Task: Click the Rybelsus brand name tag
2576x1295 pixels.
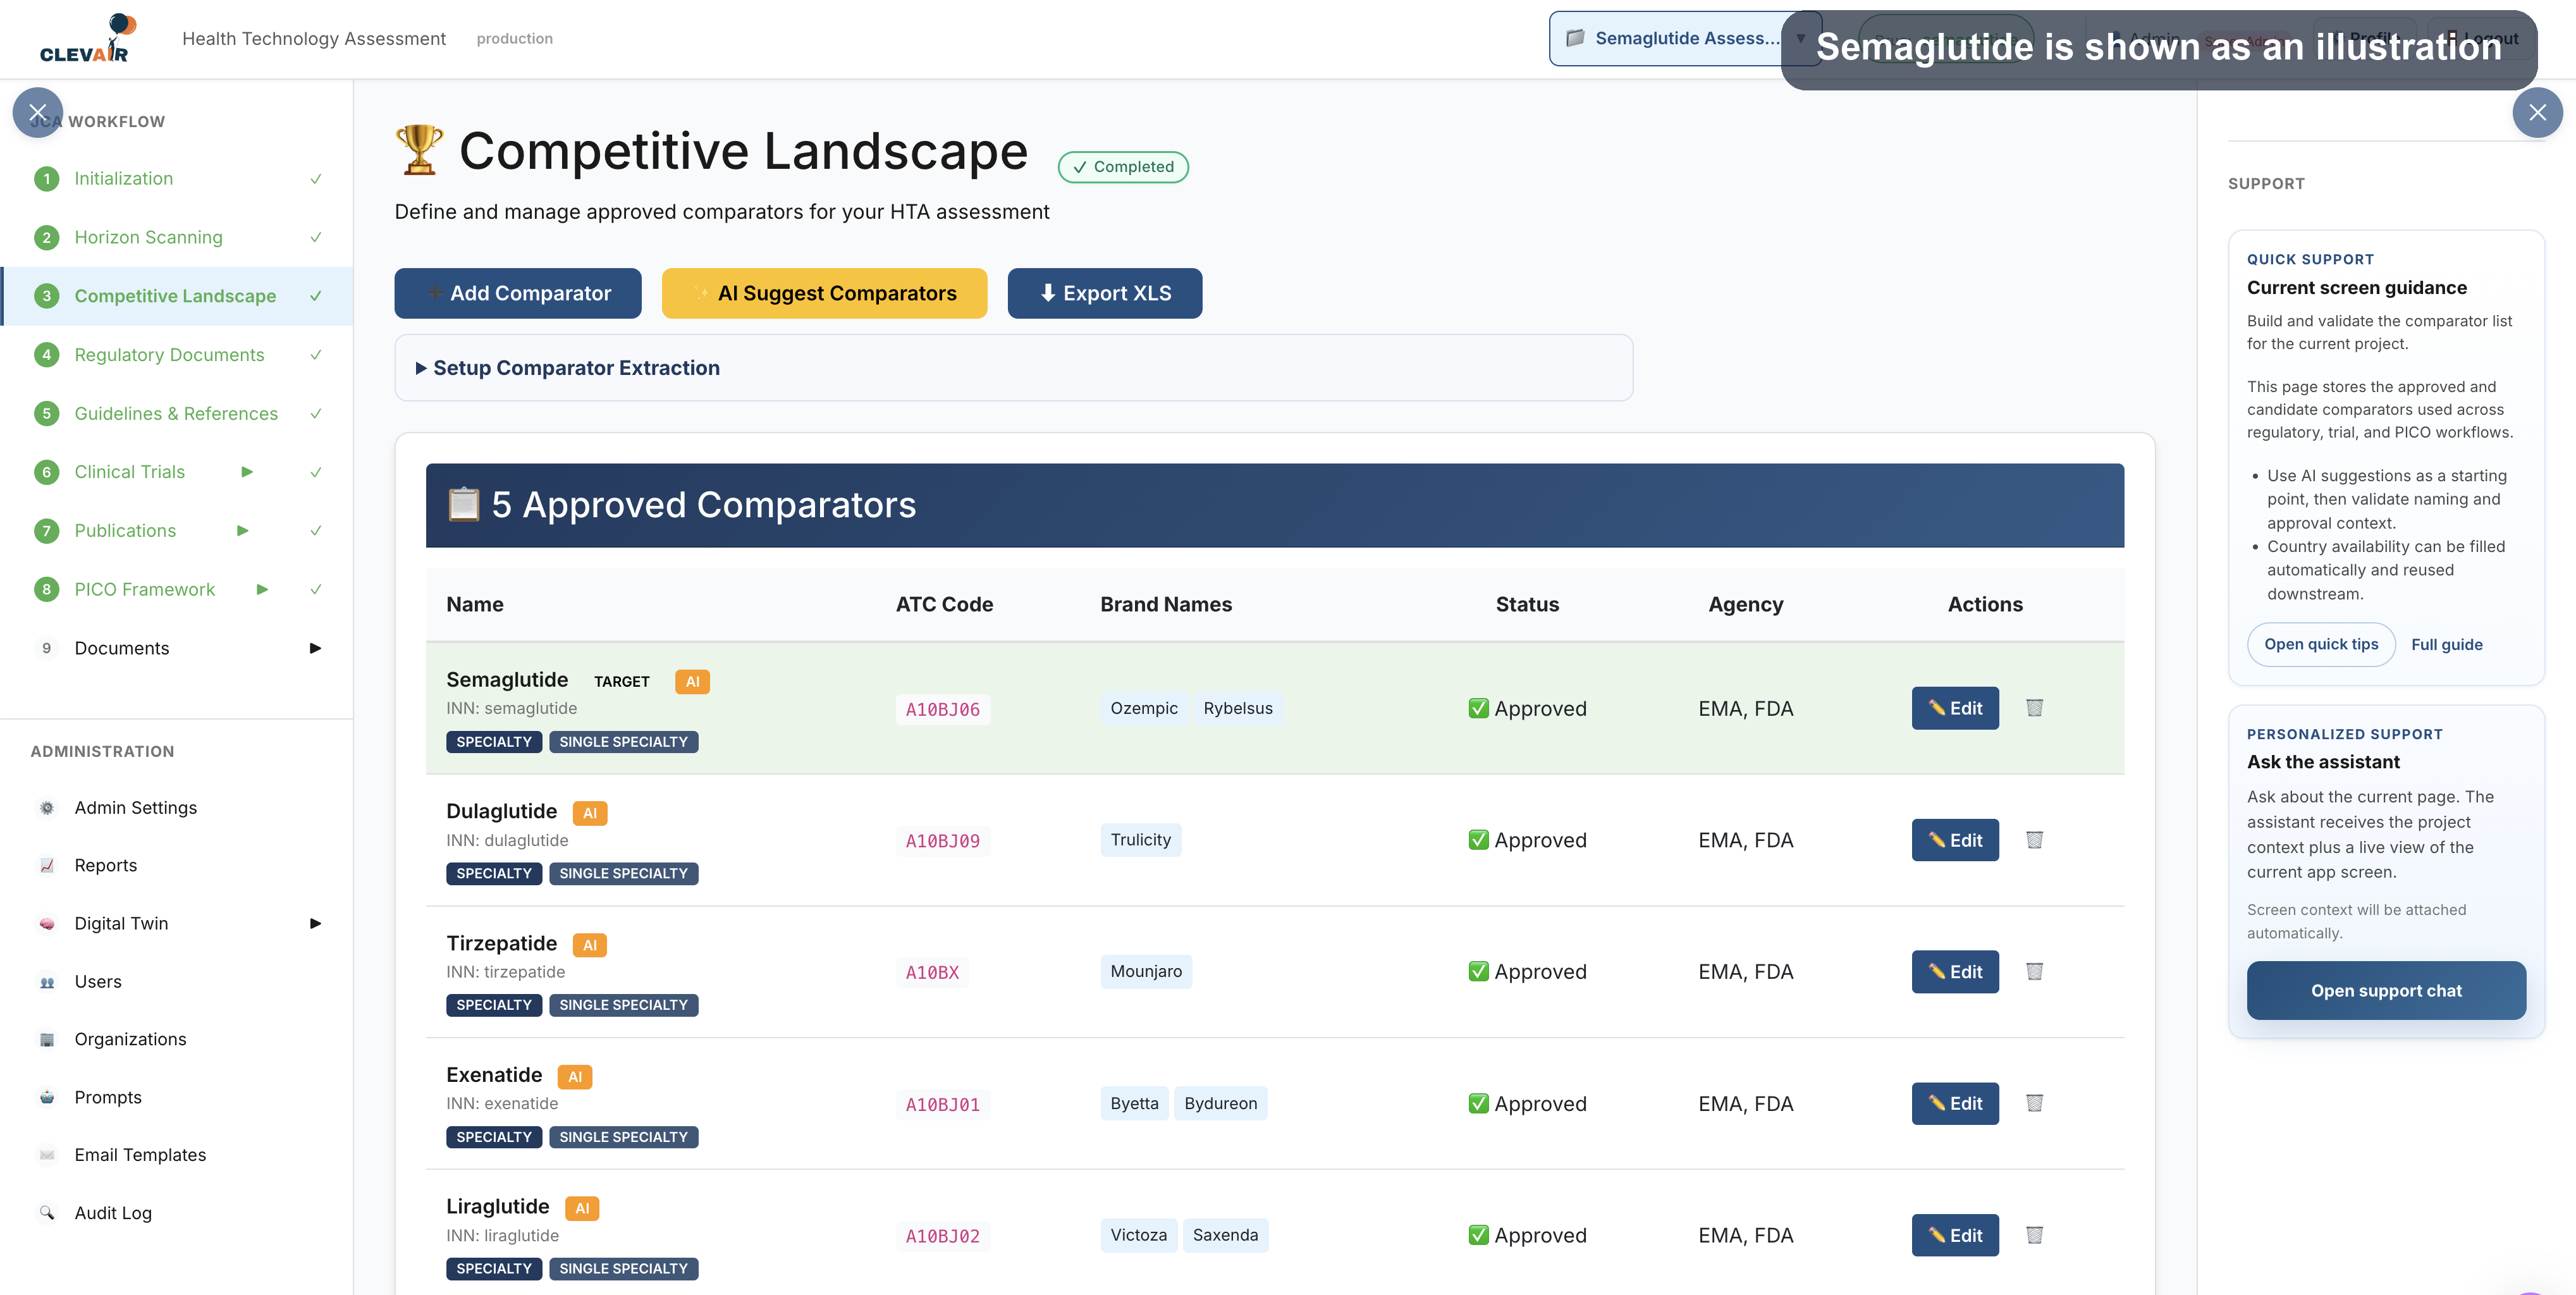Action: (x=1238, y=709)
